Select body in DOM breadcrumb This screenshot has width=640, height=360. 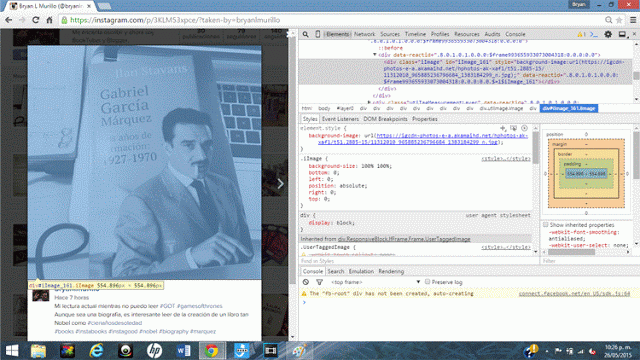click(x=324, y=108)
